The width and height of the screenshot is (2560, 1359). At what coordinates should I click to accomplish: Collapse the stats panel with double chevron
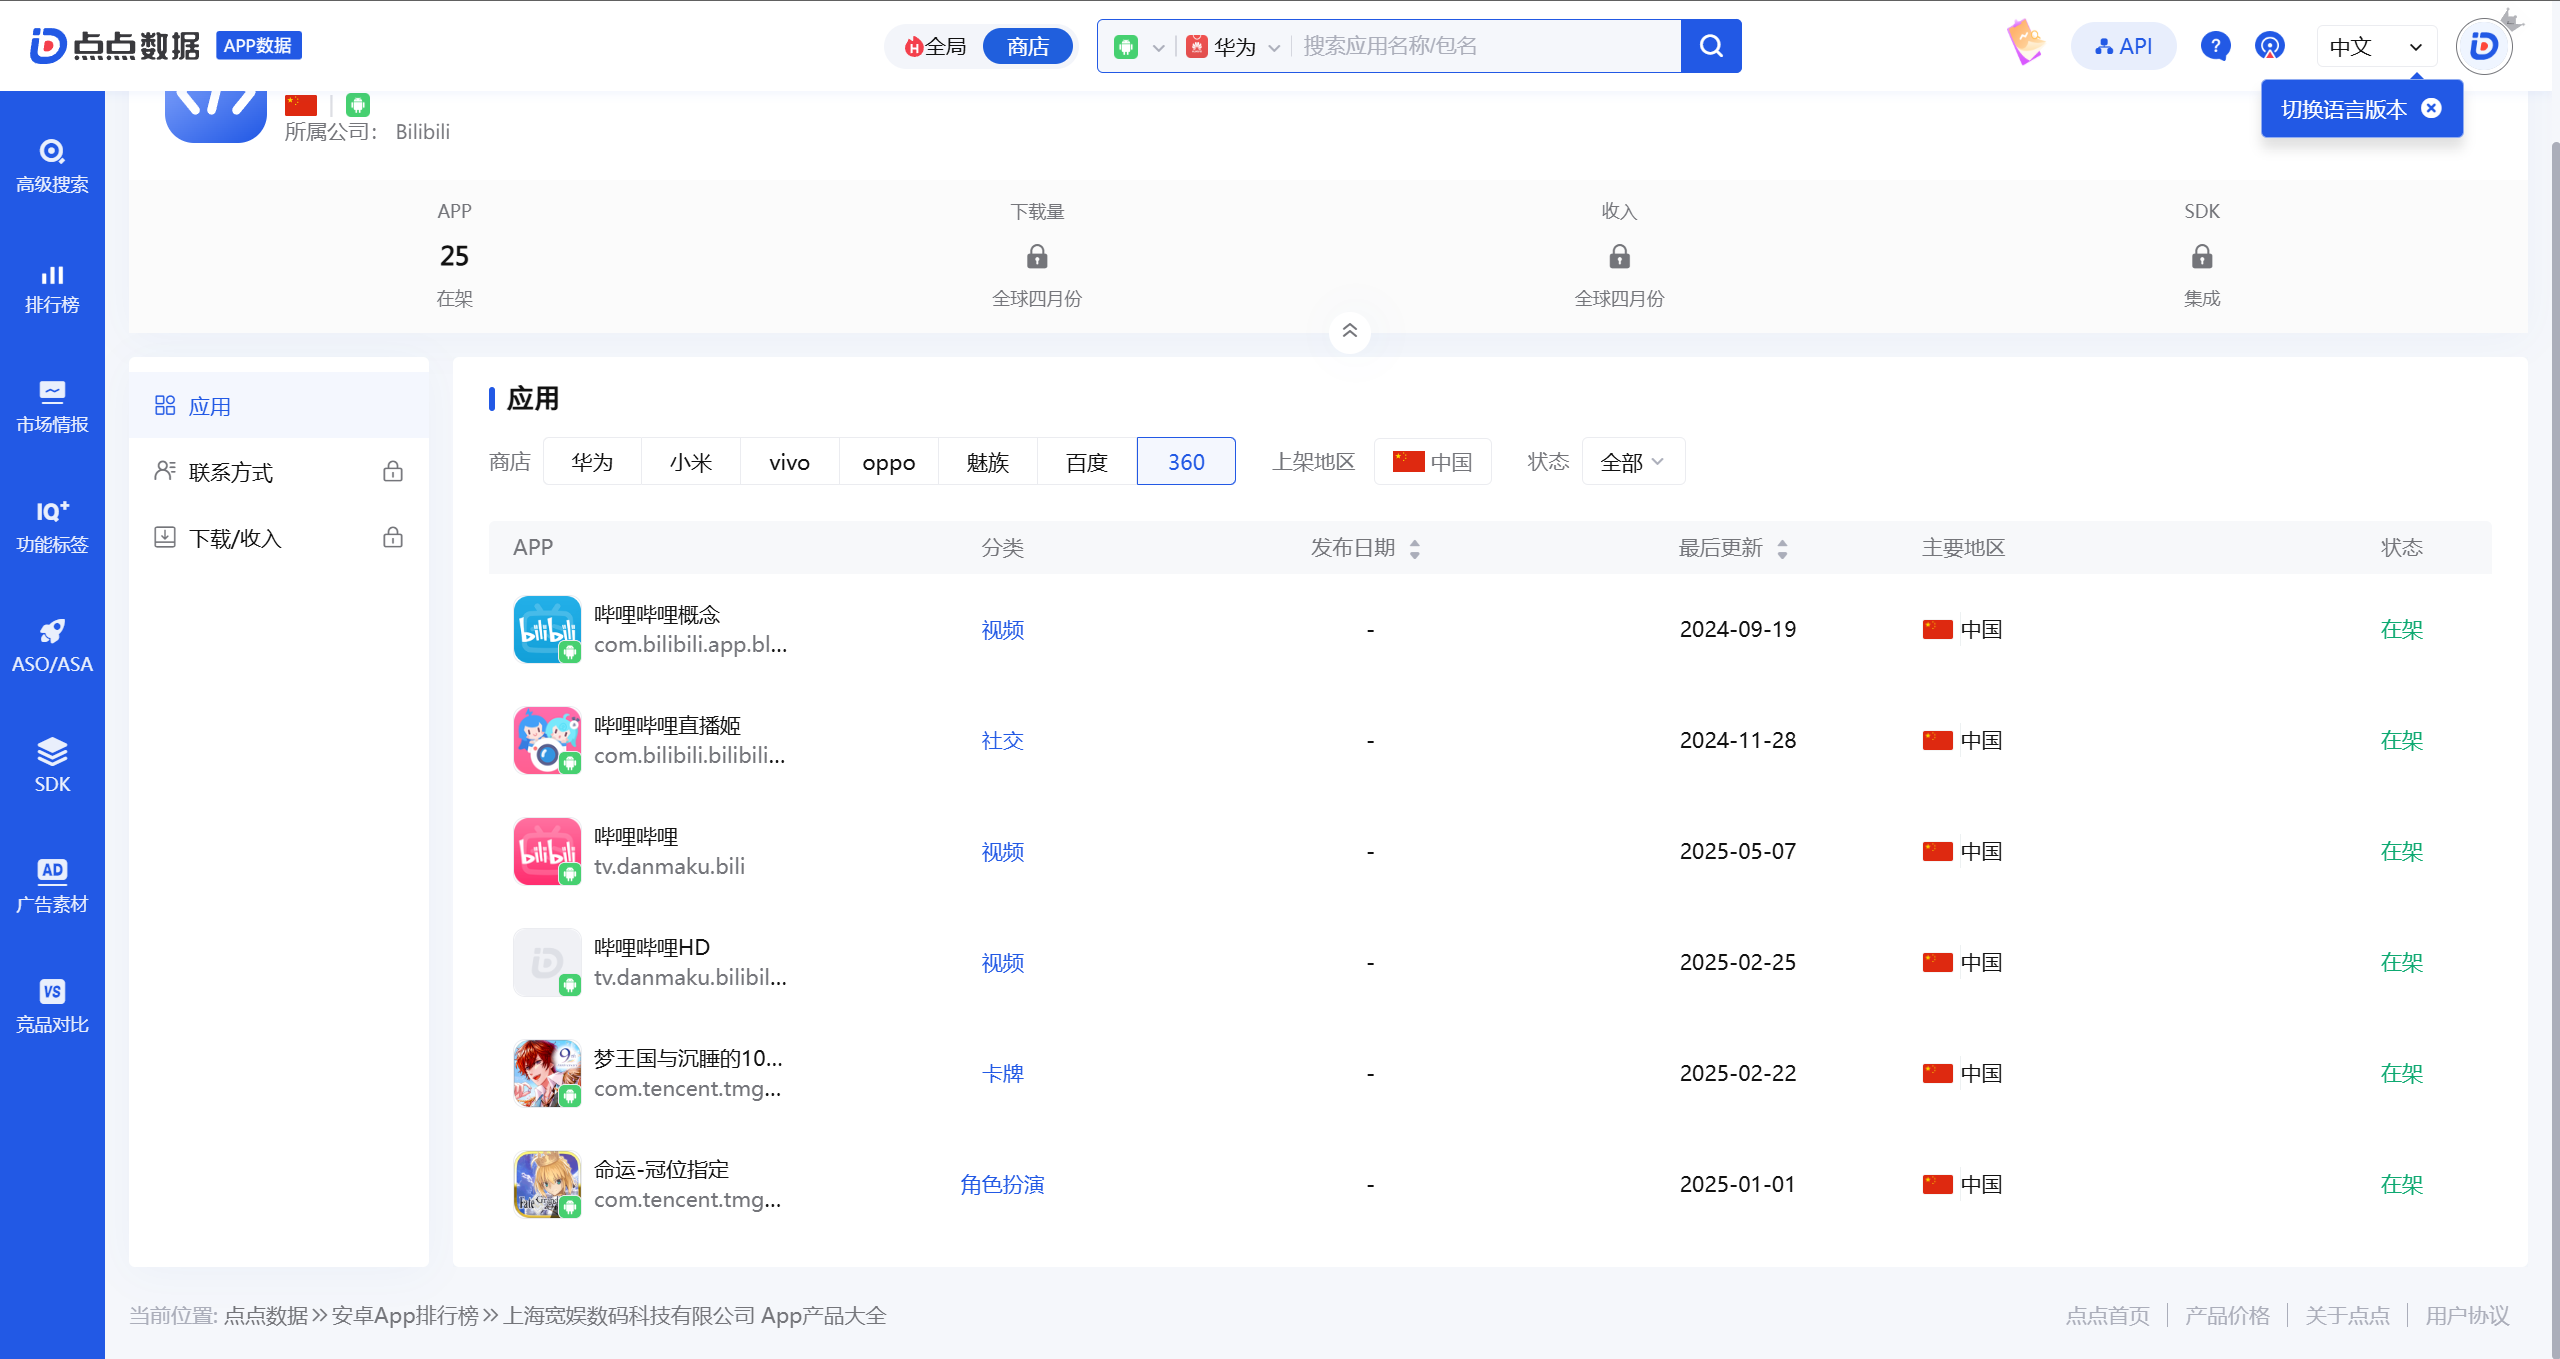pyautogui.click(x=1349, y=331)
